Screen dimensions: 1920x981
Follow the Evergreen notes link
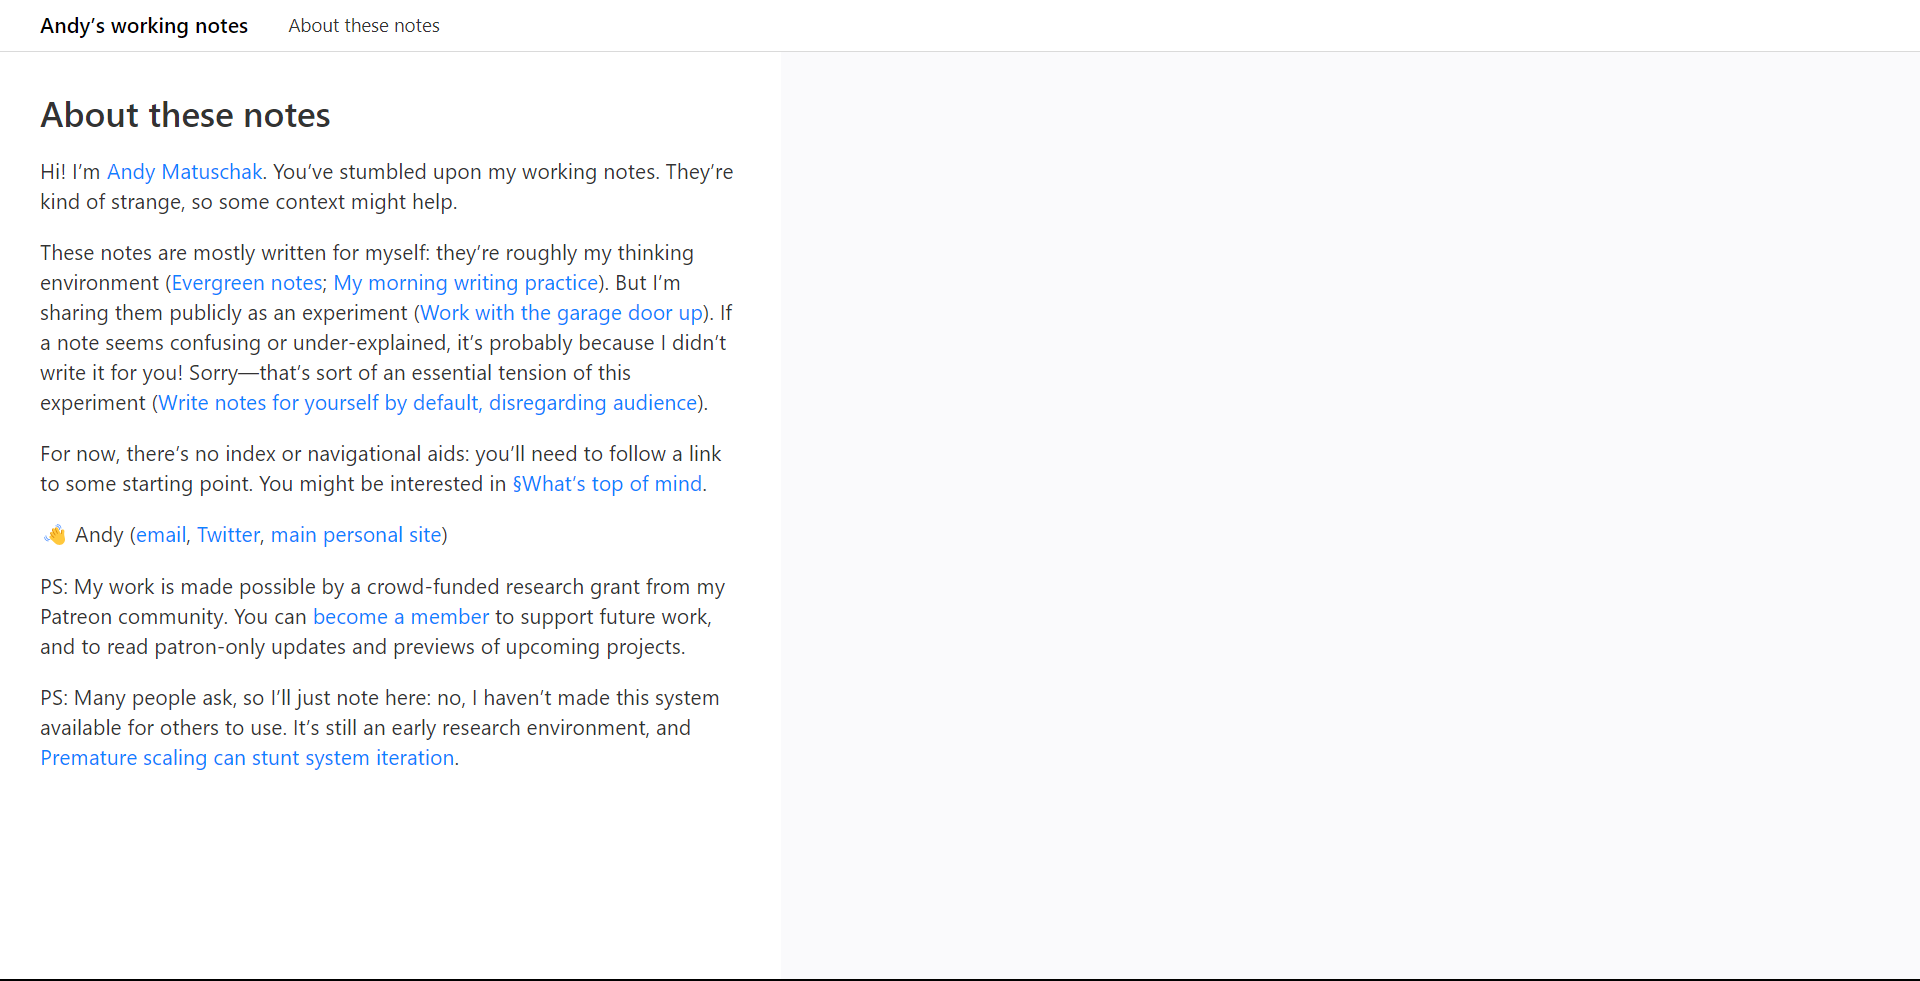tap(247, 283)
